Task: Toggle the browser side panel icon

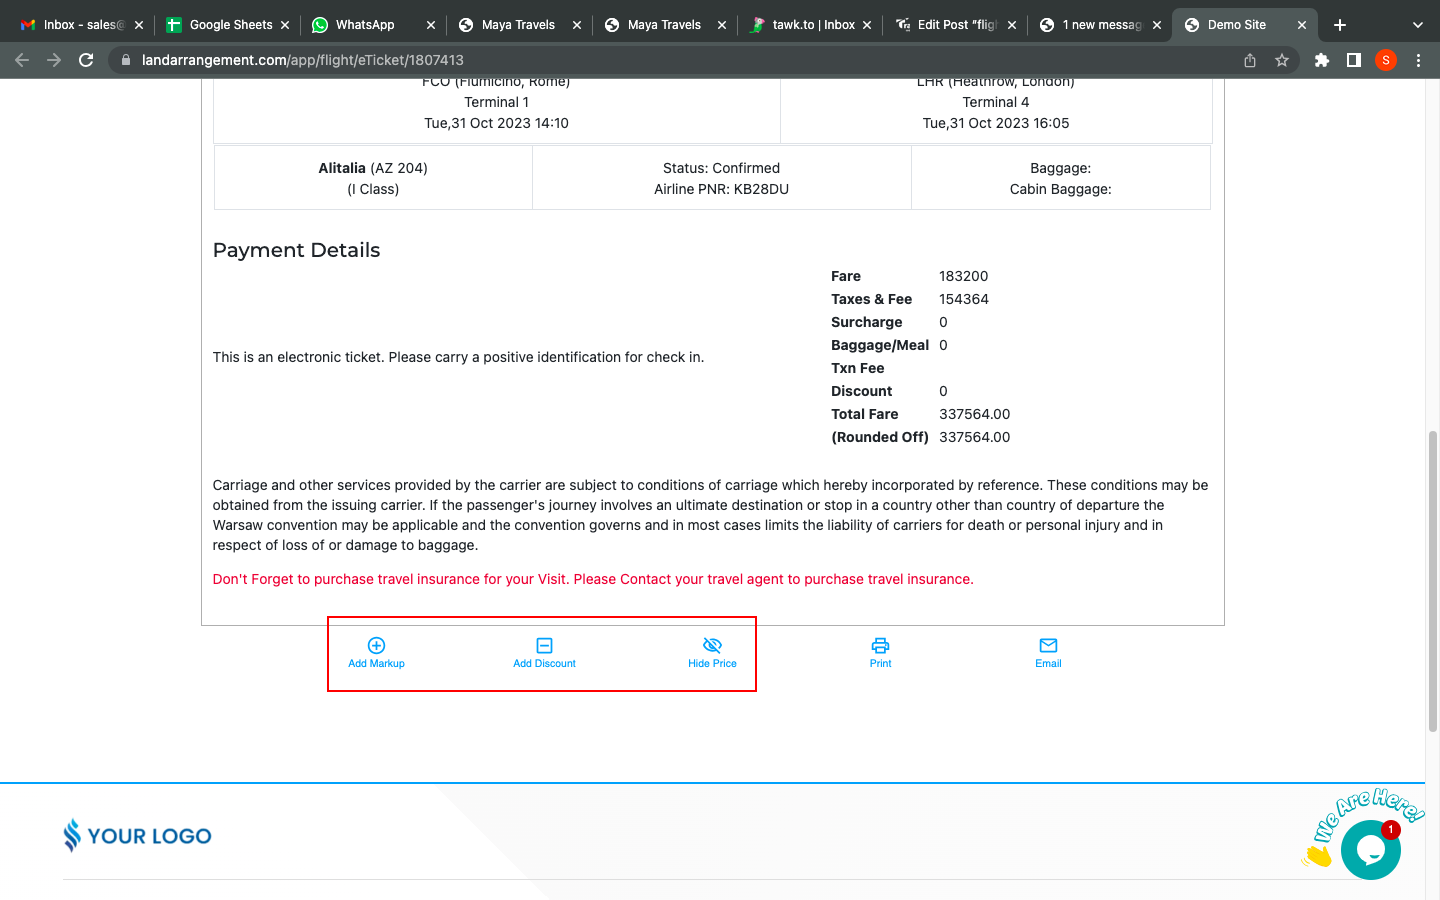Action: pos(1354,60)
